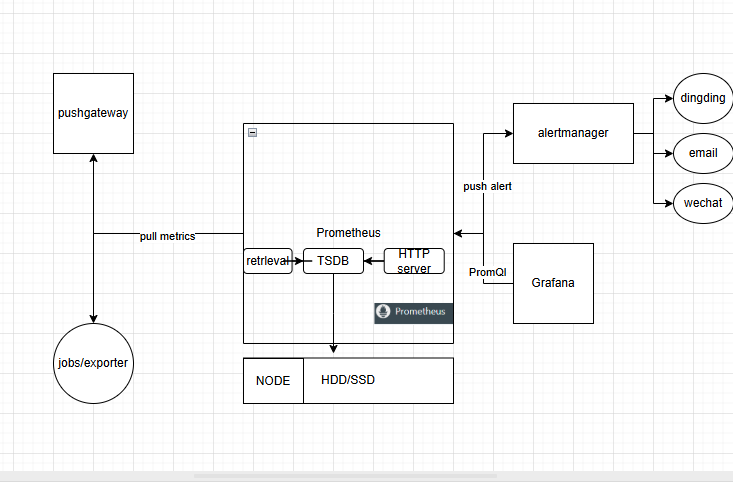Select the pushgateway box

[x=93, y=114]
